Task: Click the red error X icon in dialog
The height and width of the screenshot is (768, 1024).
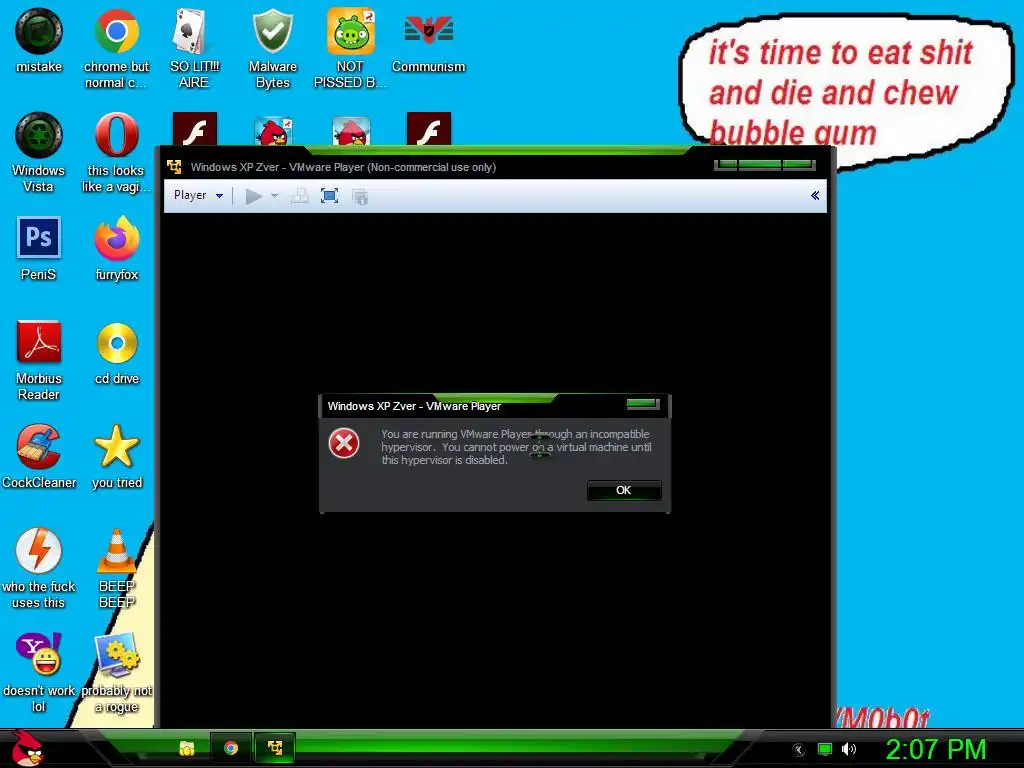Action: tap(344, 444)
